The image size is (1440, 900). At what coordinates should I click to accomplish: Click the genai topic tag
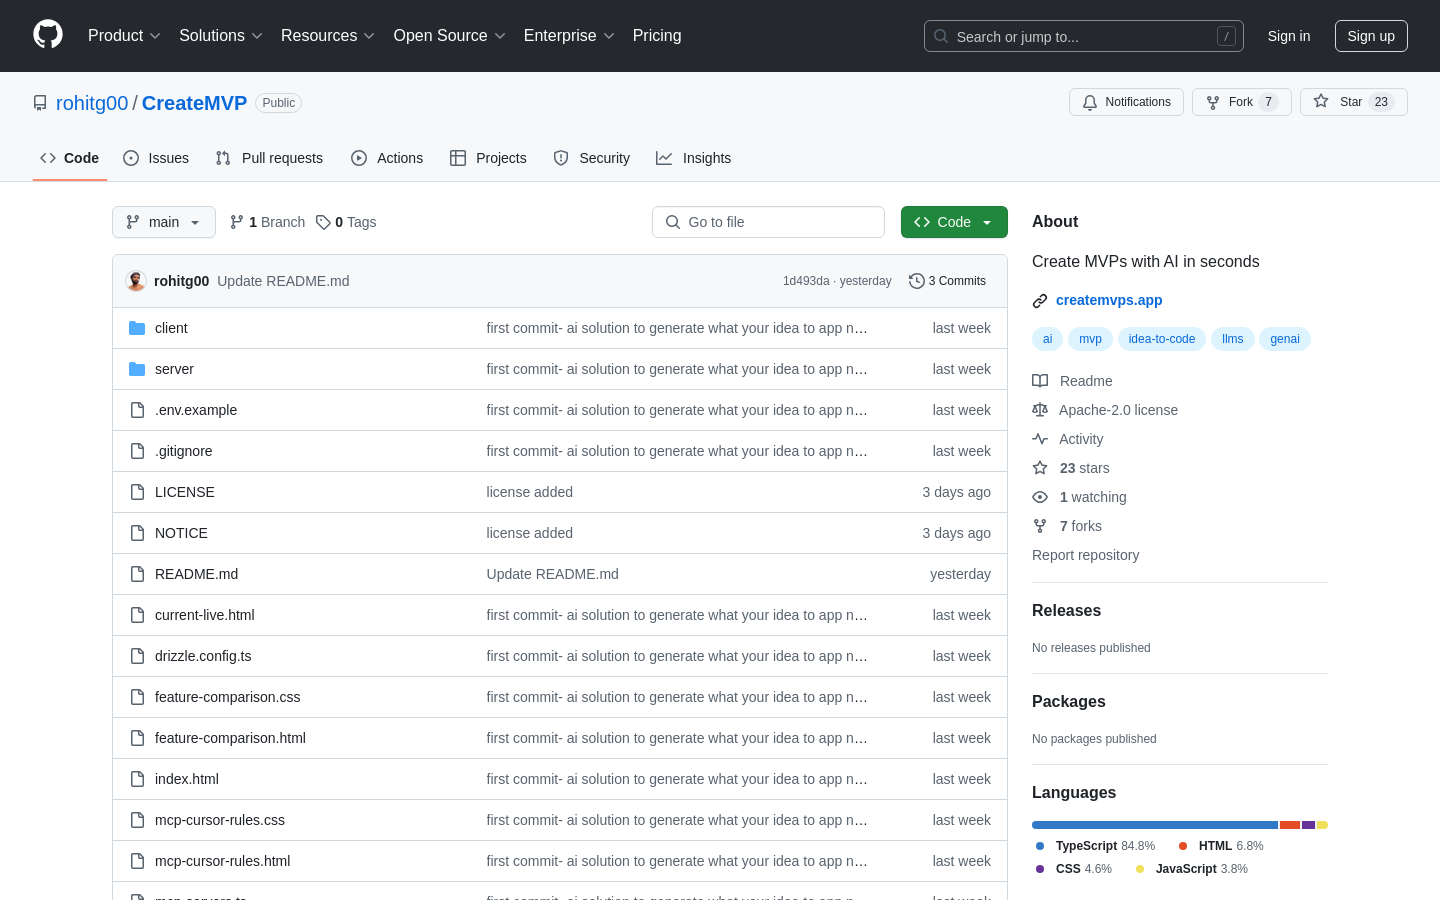1285,339
